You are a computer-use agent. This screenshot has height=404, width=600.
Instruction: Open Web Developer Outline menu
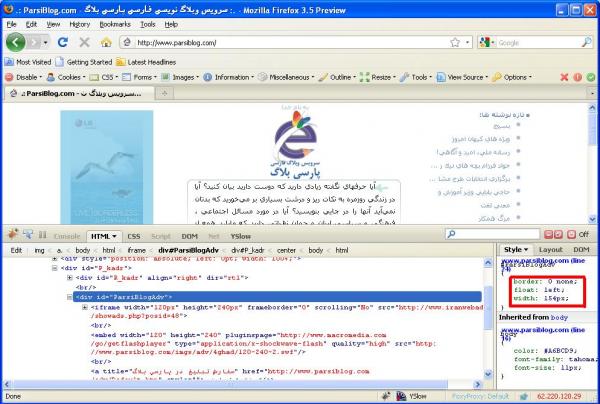point(338,77)
